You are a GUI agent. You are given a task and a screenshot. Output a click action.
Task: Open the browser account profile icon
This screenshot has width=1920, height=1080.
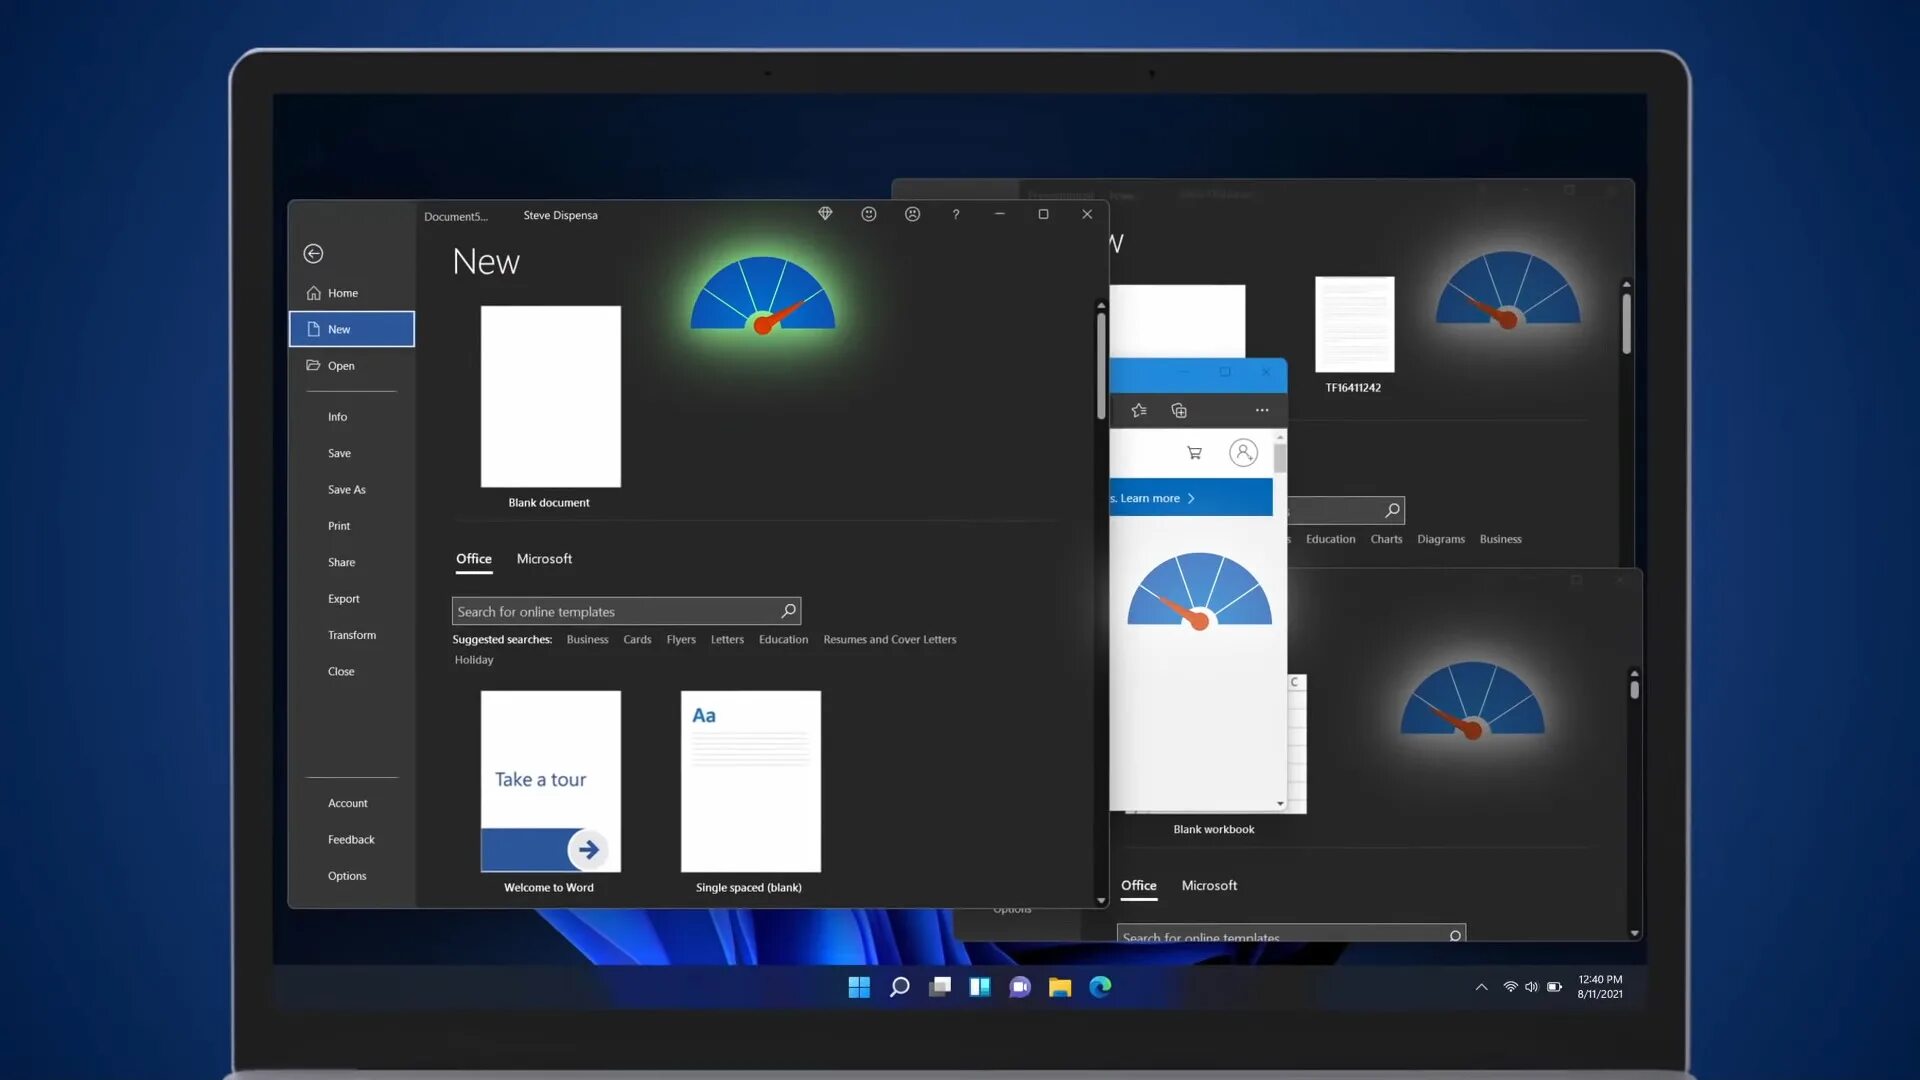1243,453
